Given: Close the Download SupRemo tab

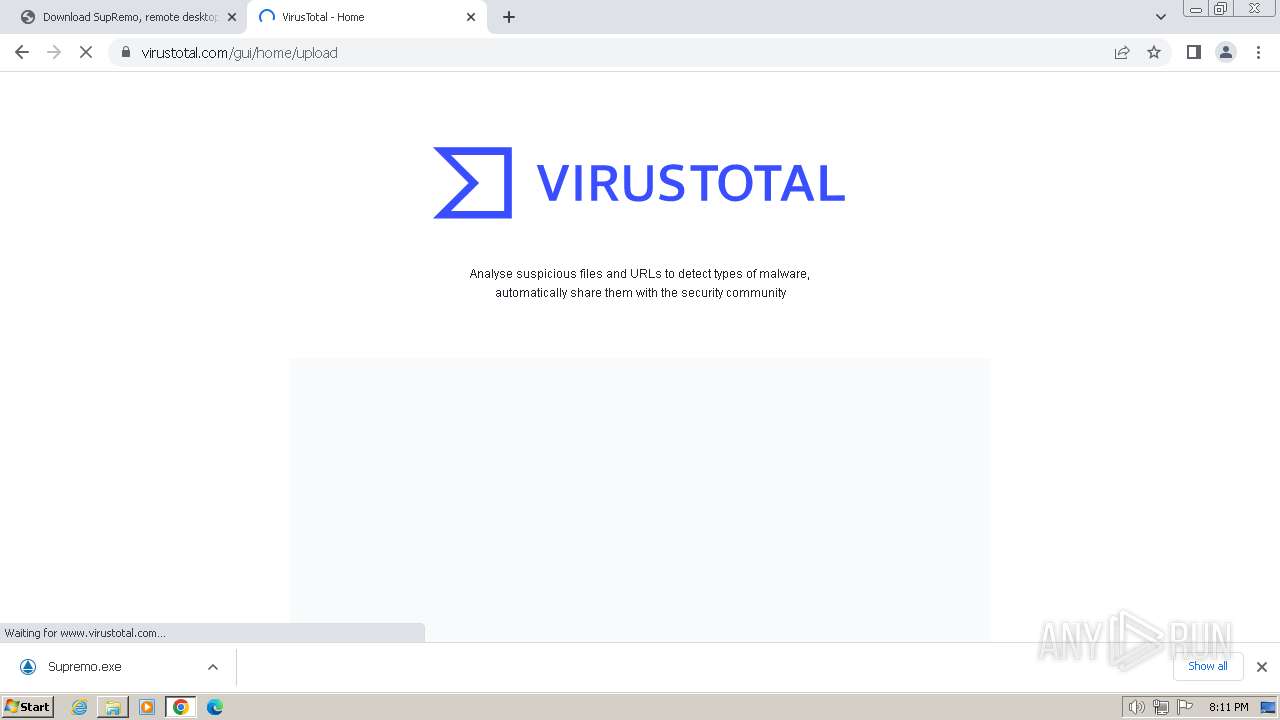Looking at the screenshot, I should [232, 17].
